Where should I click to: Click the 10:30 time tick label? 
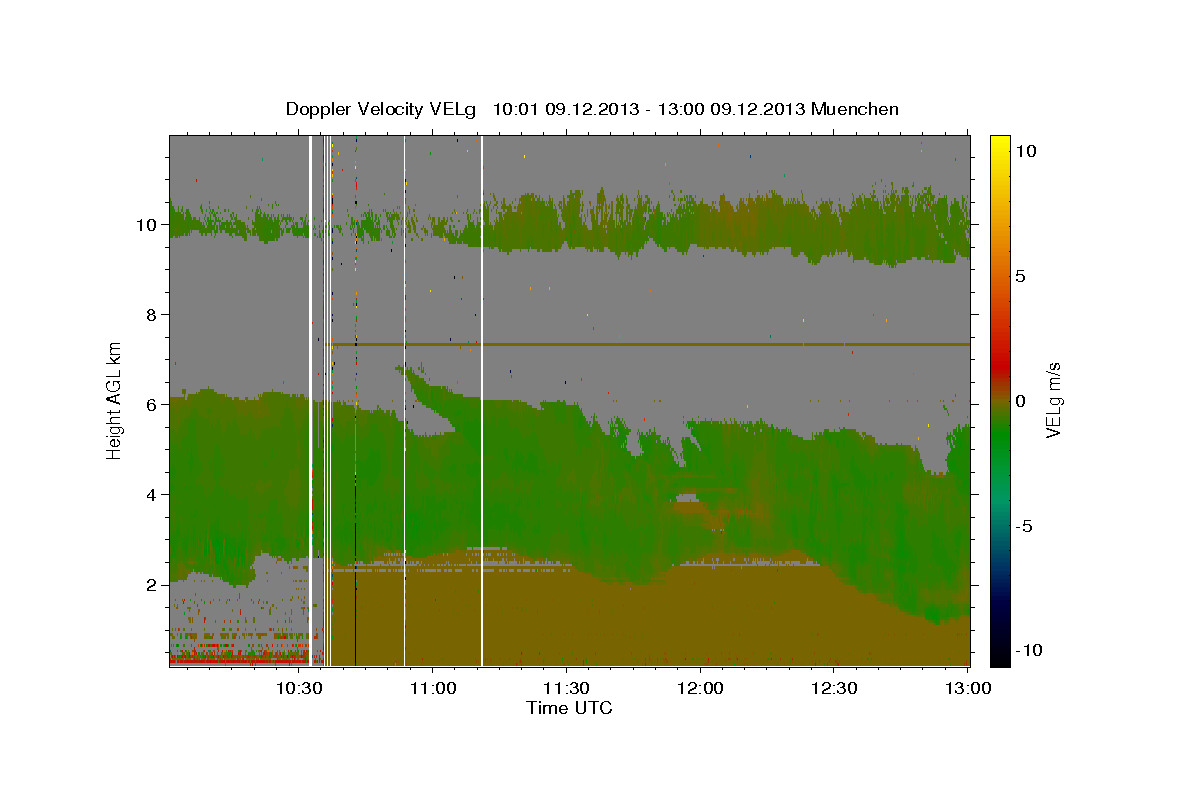(x=299, y=688)
